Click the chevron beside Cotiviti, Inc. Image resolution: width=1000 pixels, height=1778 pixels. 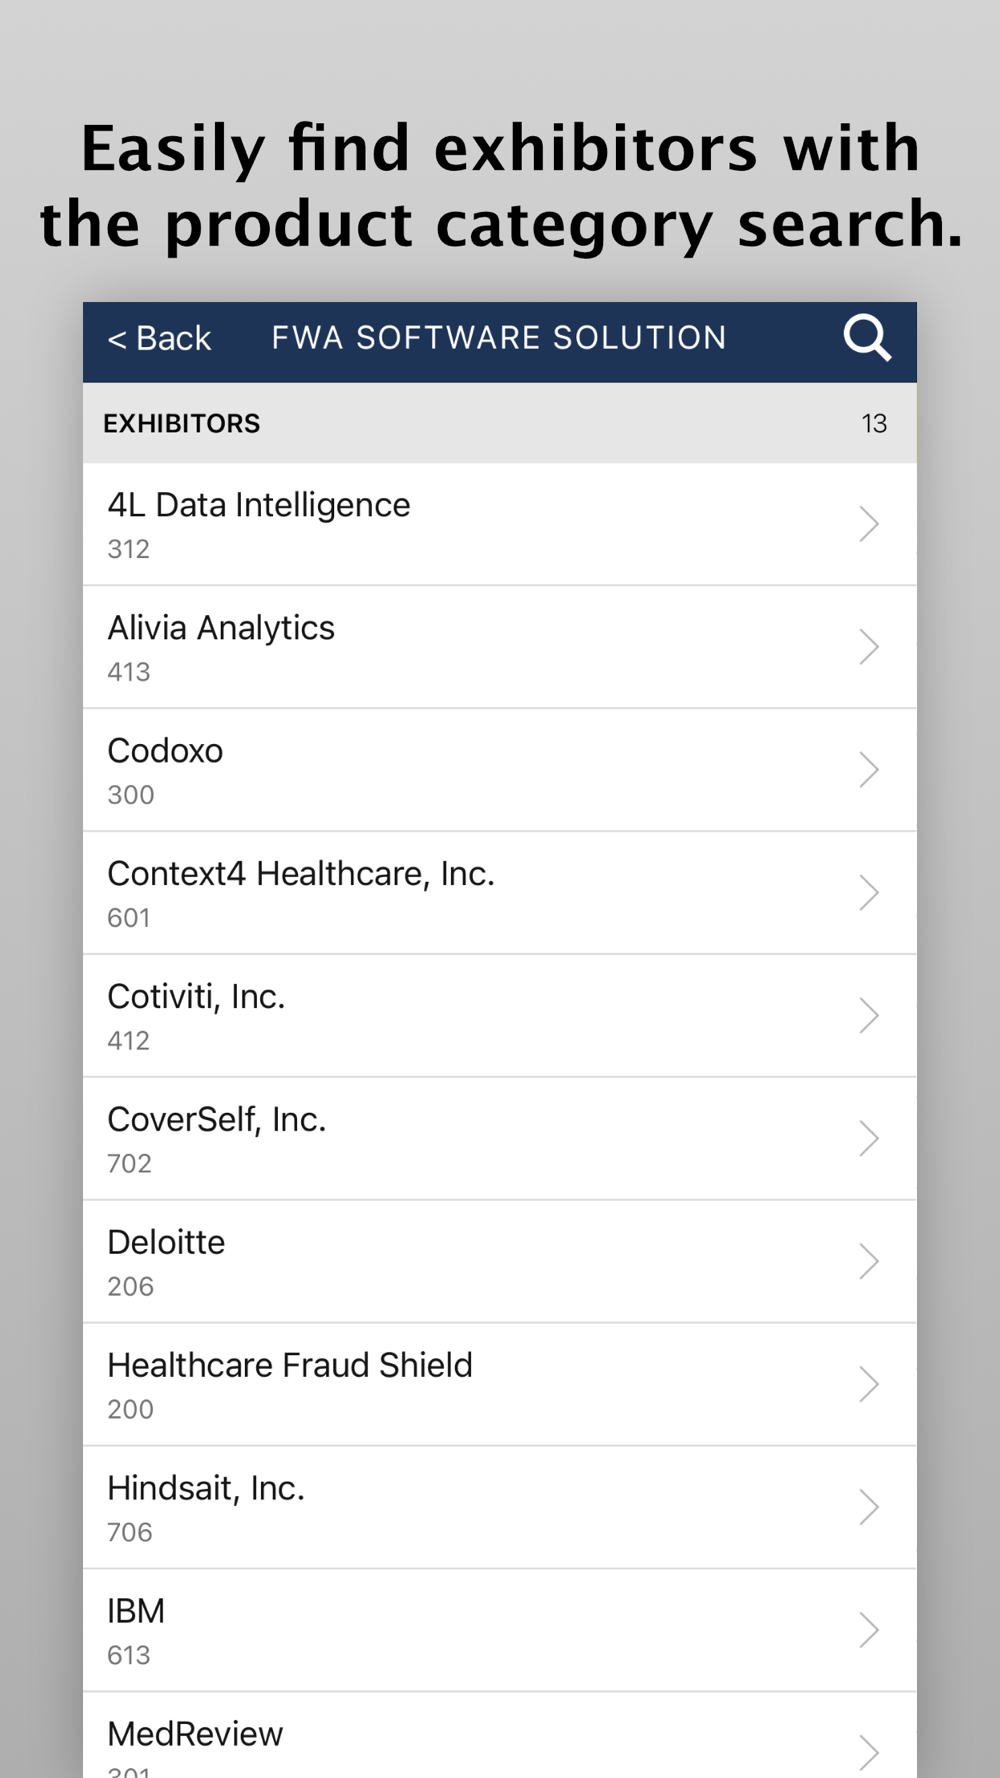(x=868, y=1016)
